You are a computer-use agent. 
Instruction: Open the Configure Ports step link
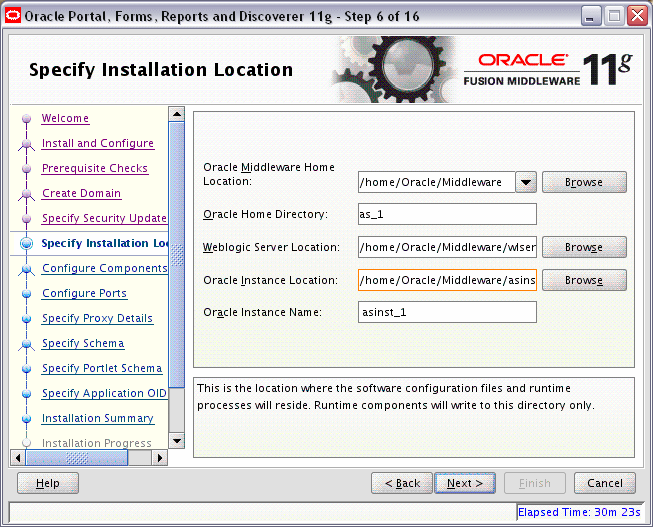click(x=85, y=293)
